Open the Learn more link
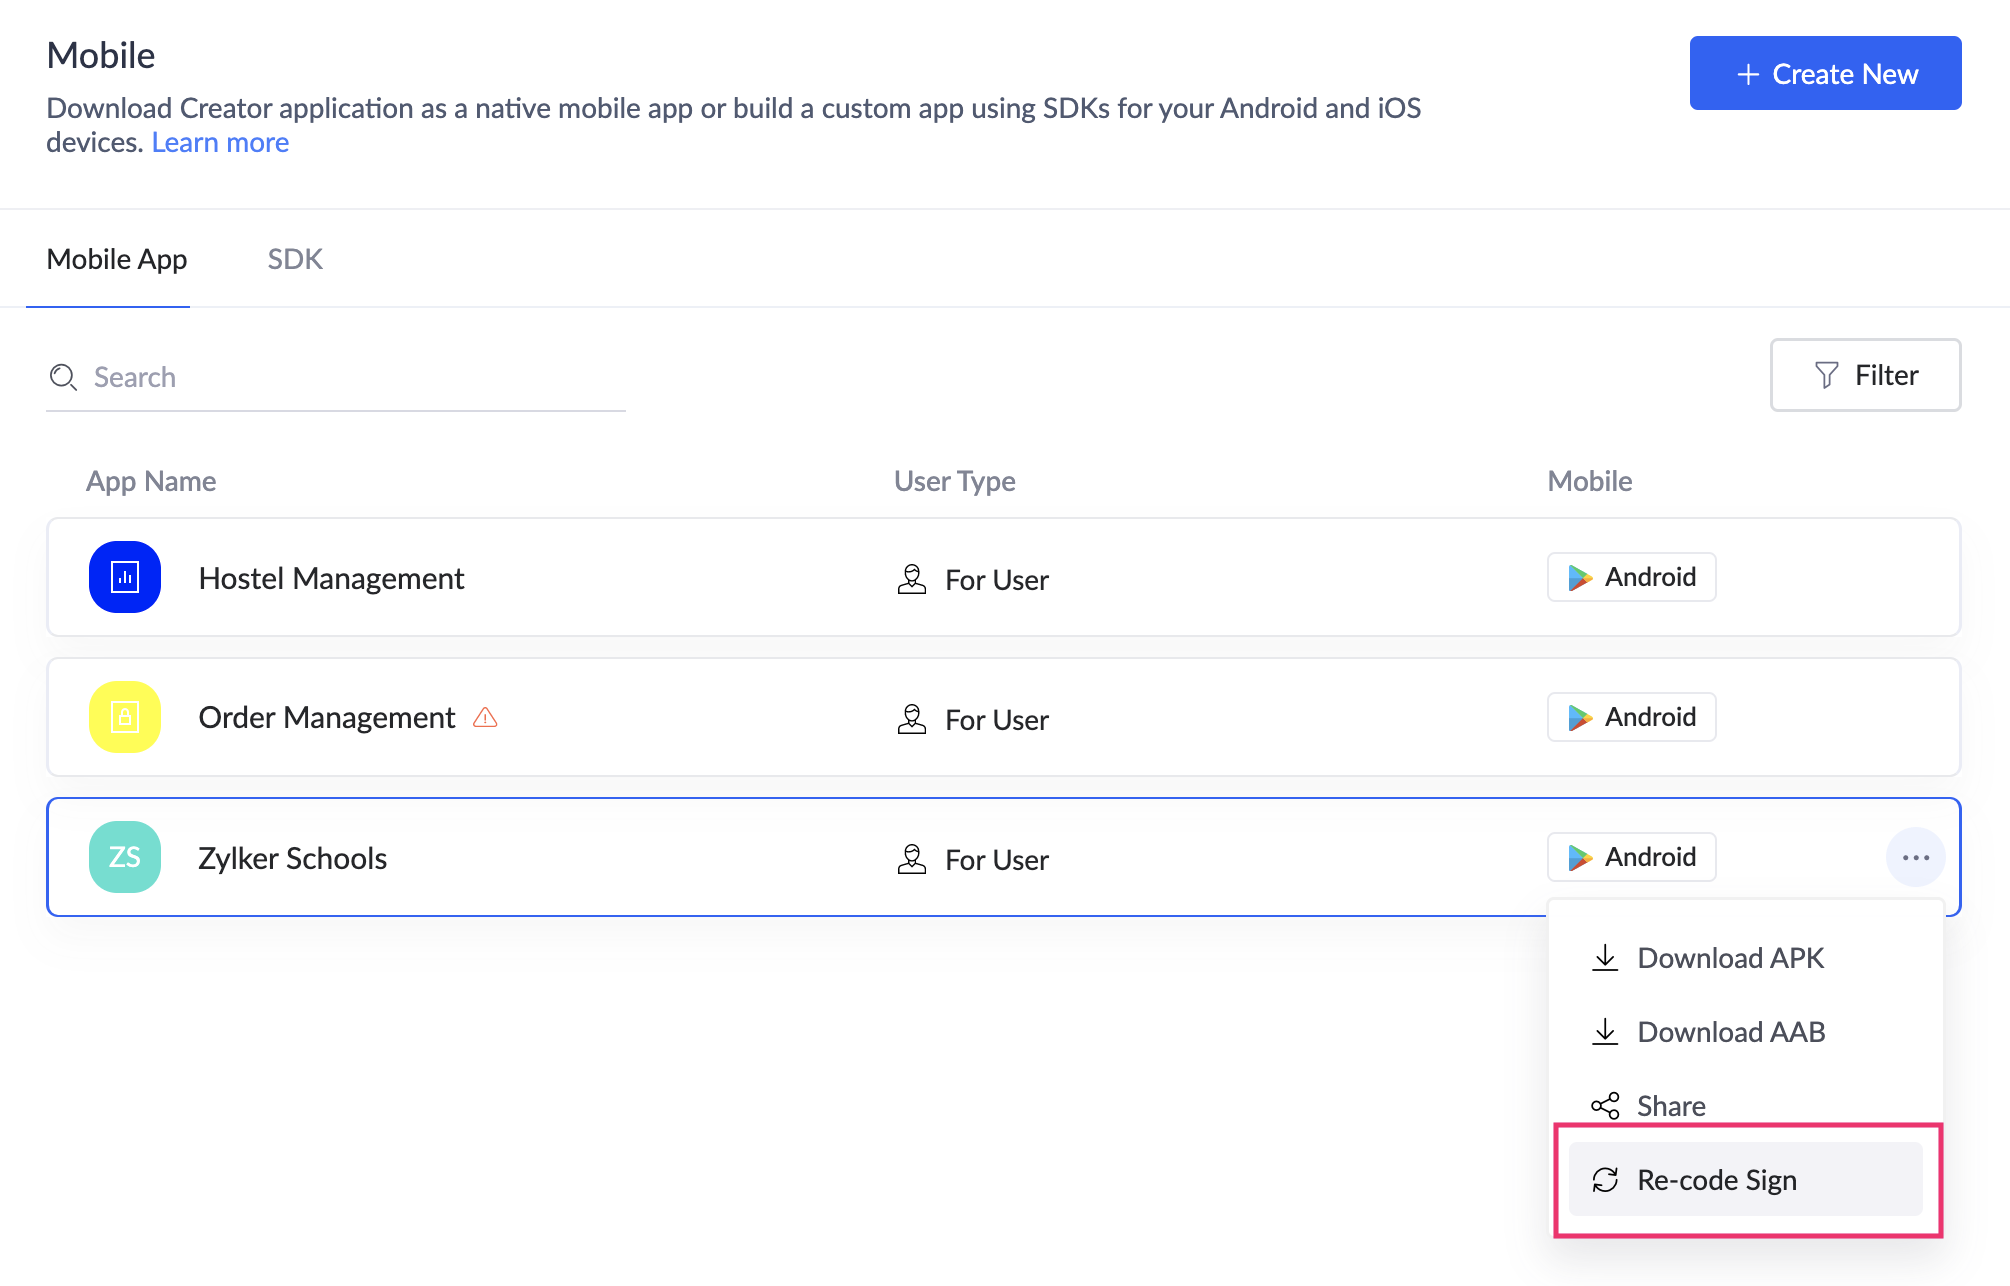 220,143
